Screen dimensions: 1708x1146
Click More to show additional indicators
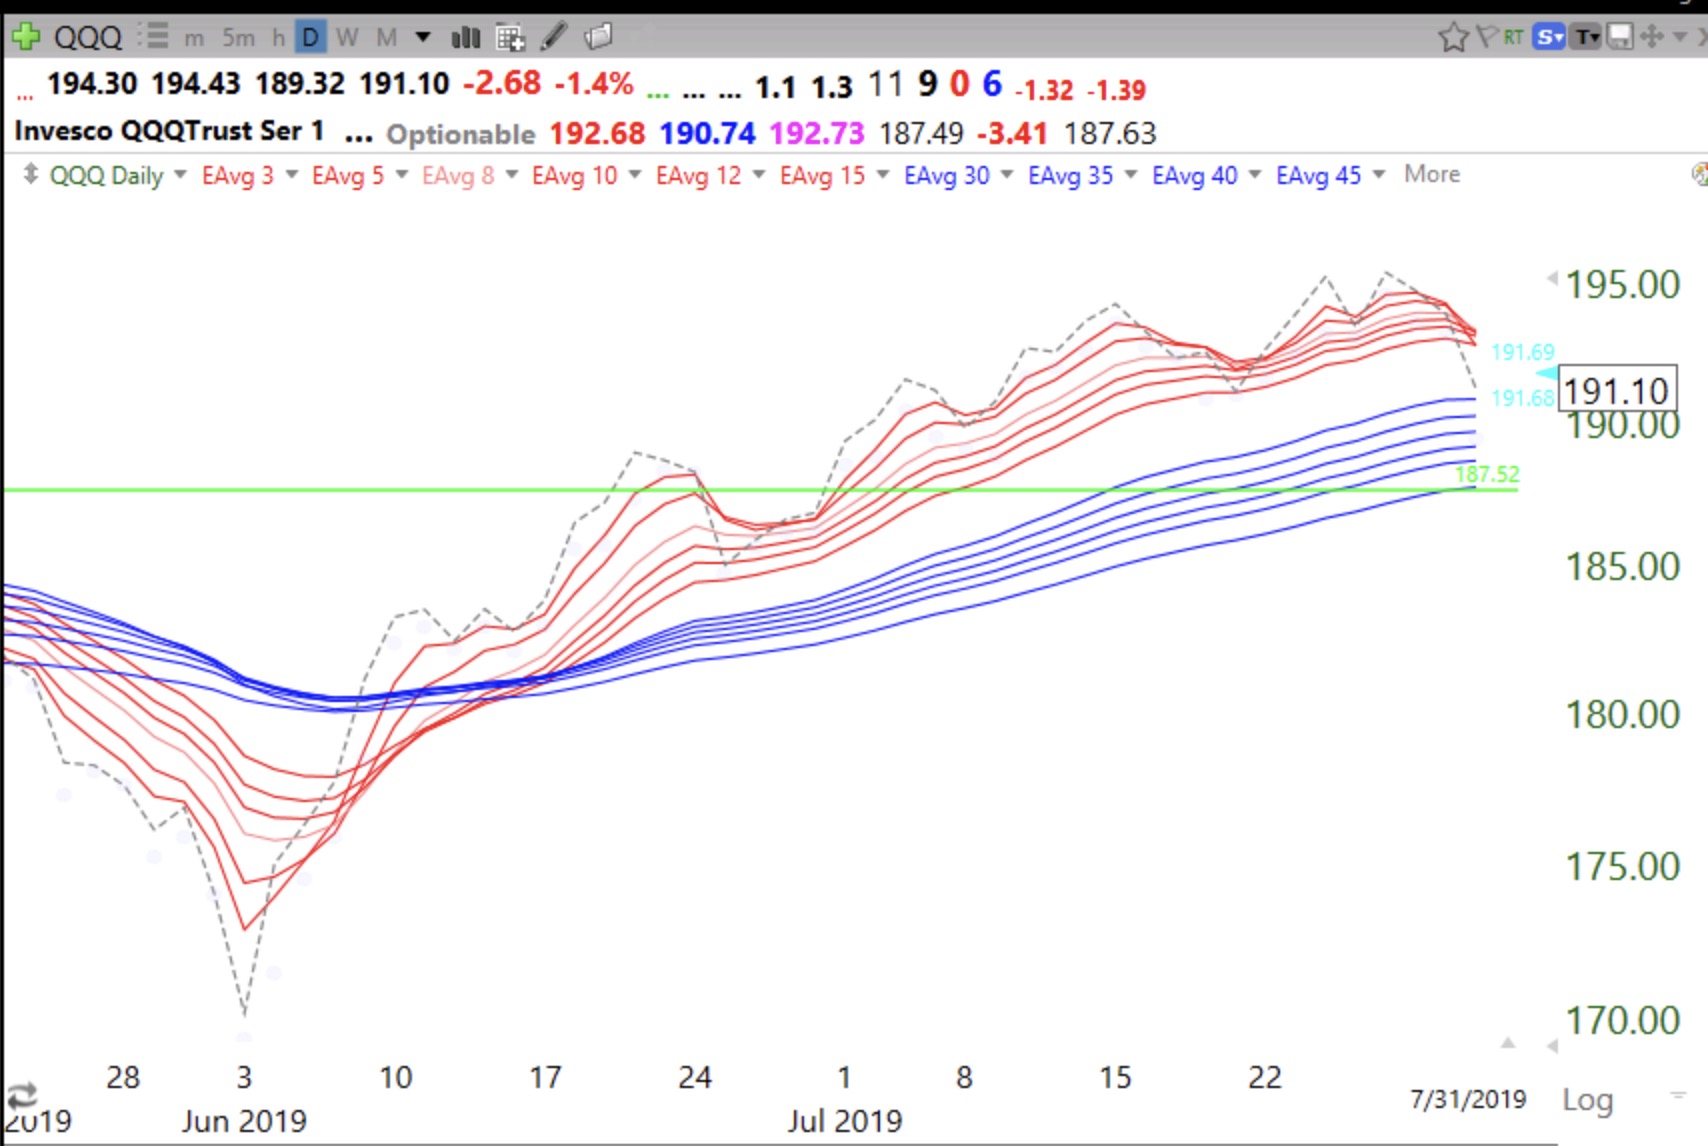[x=1431, y=174]
